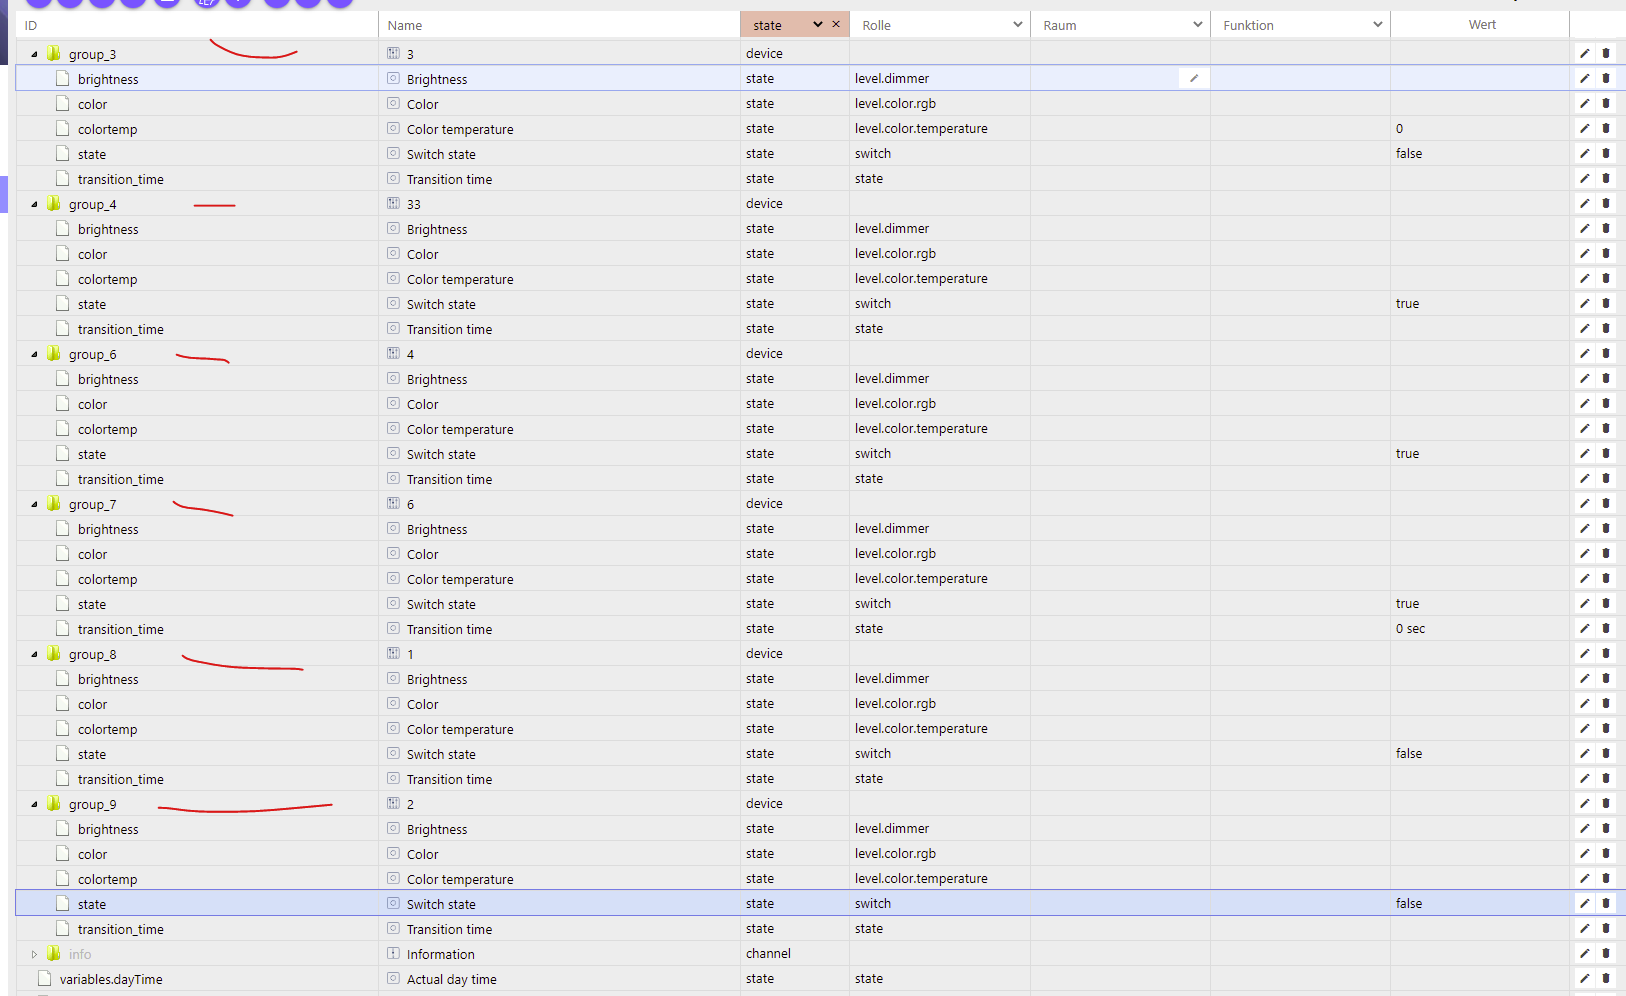Click 'Transition time' name in group_6
The height and width of the screenshot is (996, 1626).
tap(449, 479)
